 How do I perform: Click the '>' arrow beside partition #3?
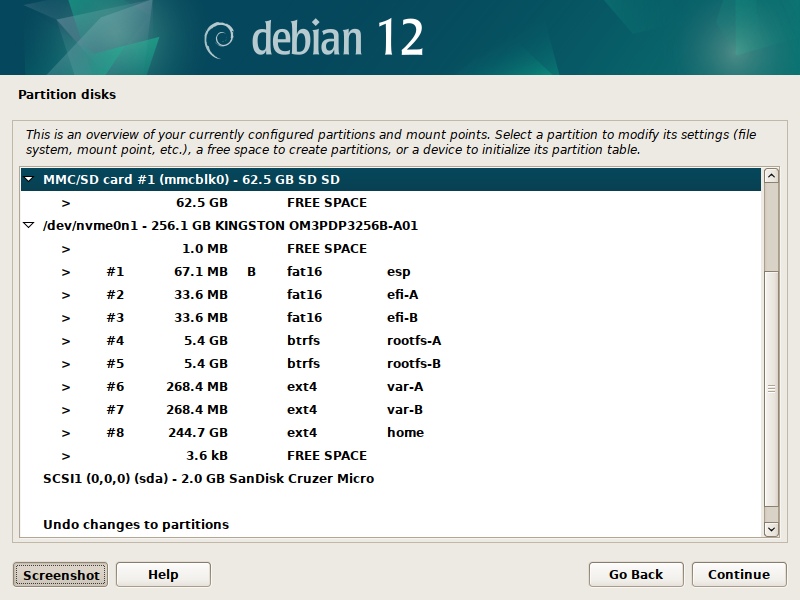click(66, 318)
